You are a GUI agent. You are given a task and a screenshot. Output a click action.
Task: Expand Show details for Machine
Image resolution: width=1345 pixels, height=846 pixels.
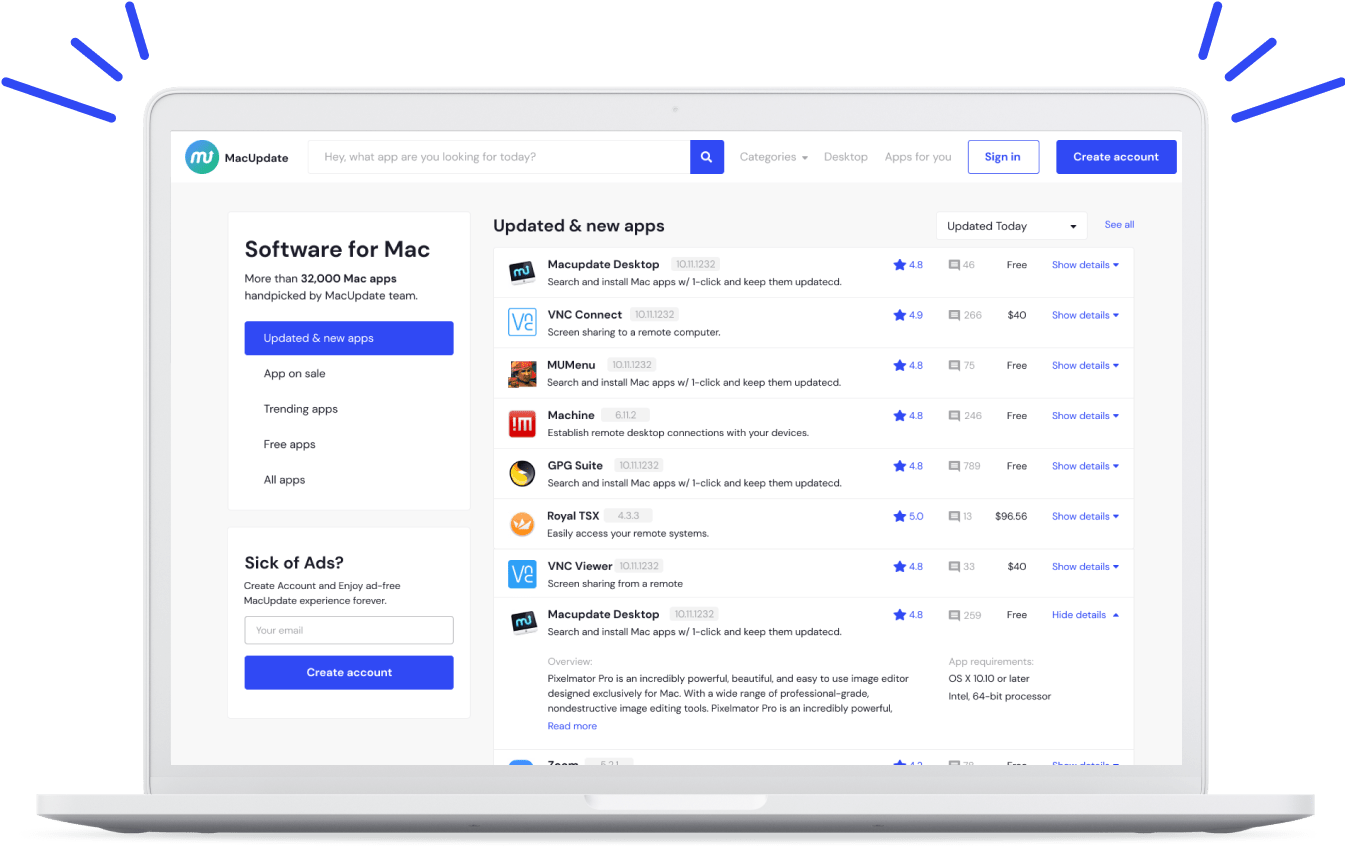click(x=1085, y=415)
